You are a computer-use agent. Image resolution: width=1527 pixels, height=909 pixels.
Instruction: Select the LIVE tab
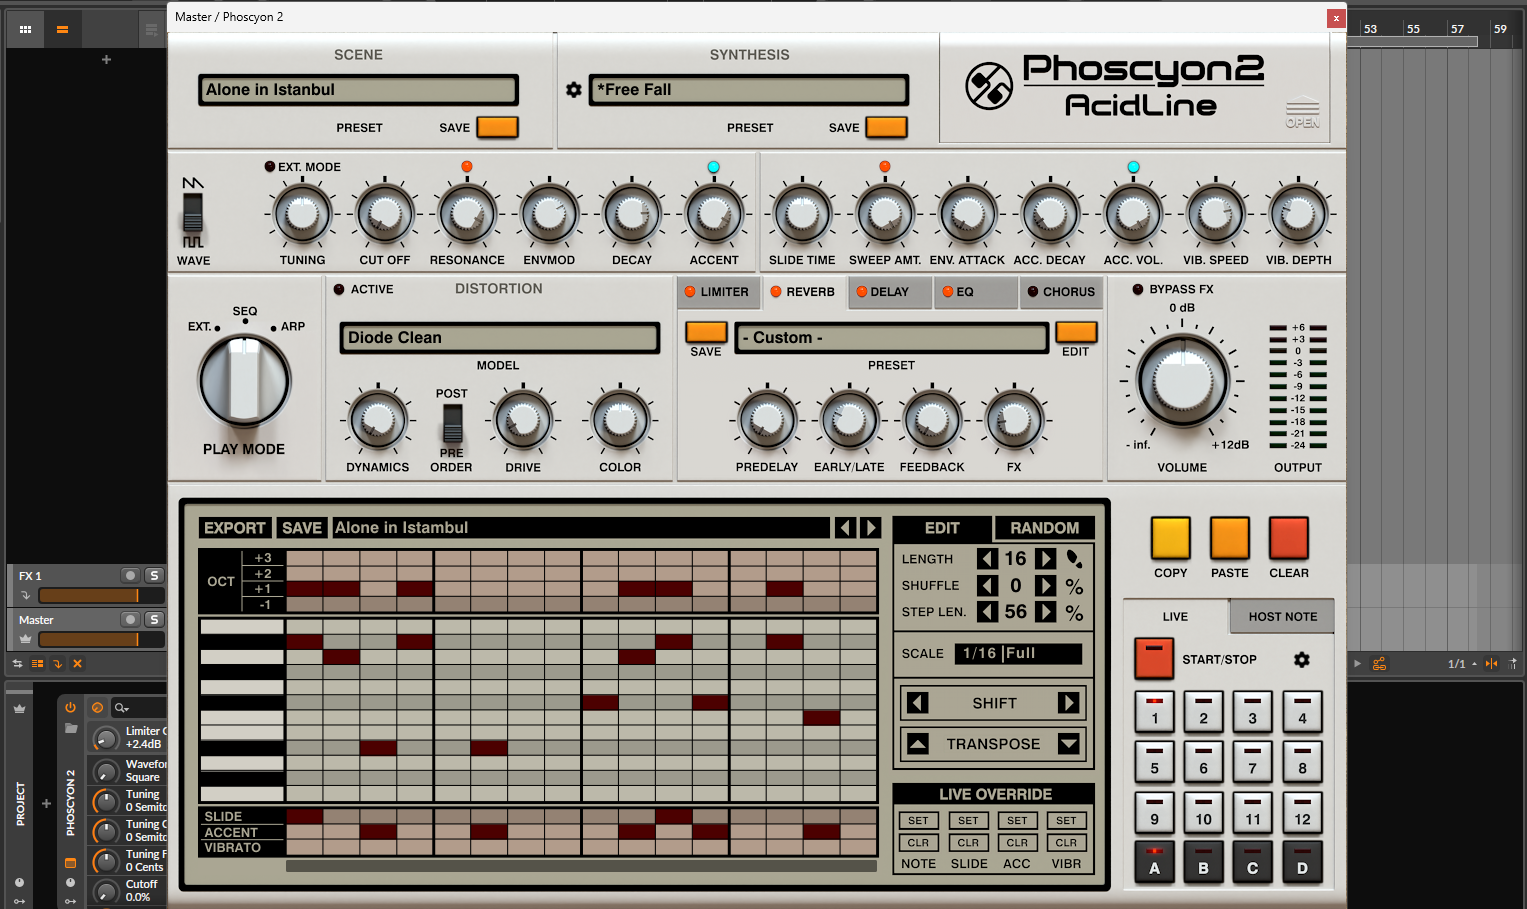coord(1175,617)
